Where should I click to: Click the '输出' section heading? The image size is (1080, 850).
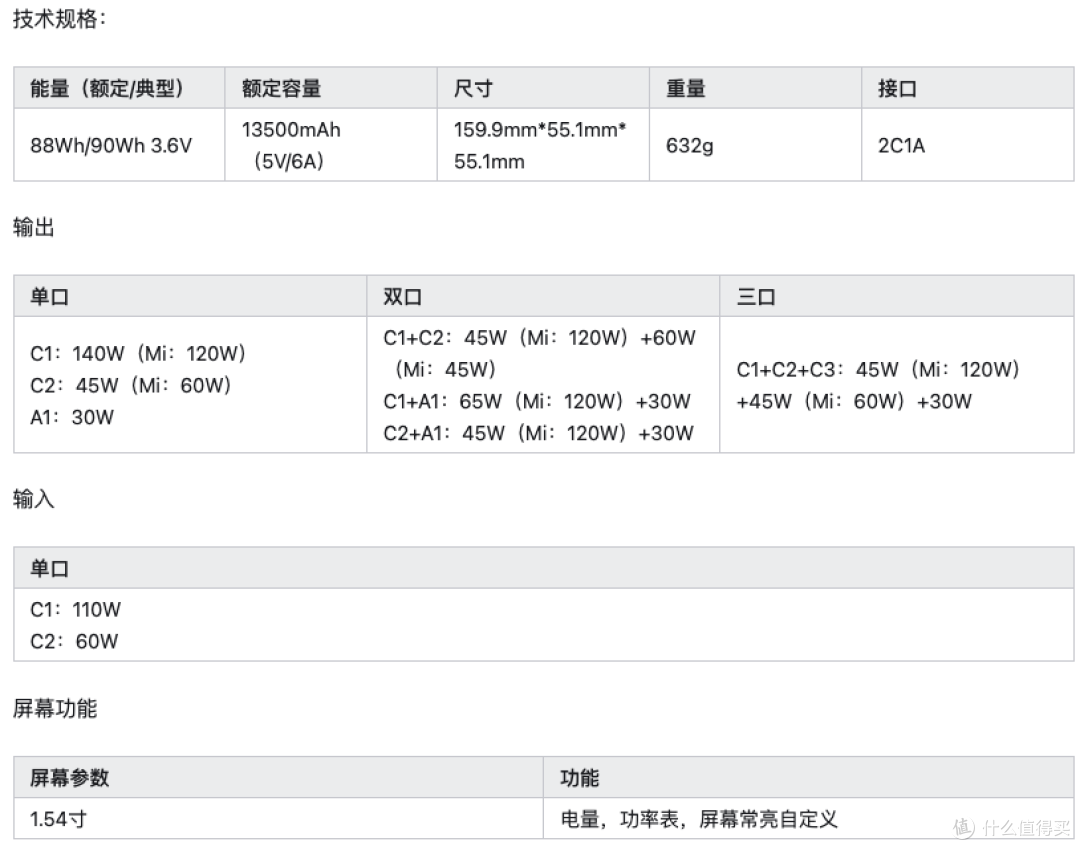click(x=33, y=227)
